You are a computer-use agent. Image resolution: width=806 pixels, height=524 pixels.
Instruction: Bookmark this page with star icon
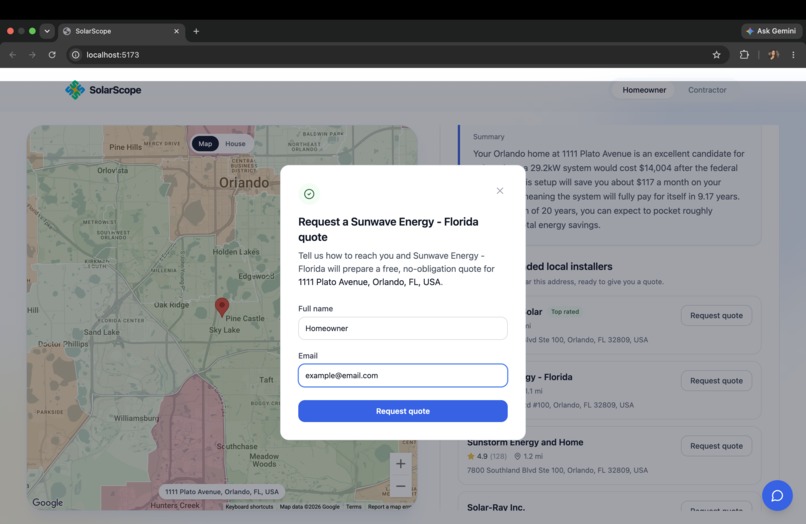coord(716,55)
